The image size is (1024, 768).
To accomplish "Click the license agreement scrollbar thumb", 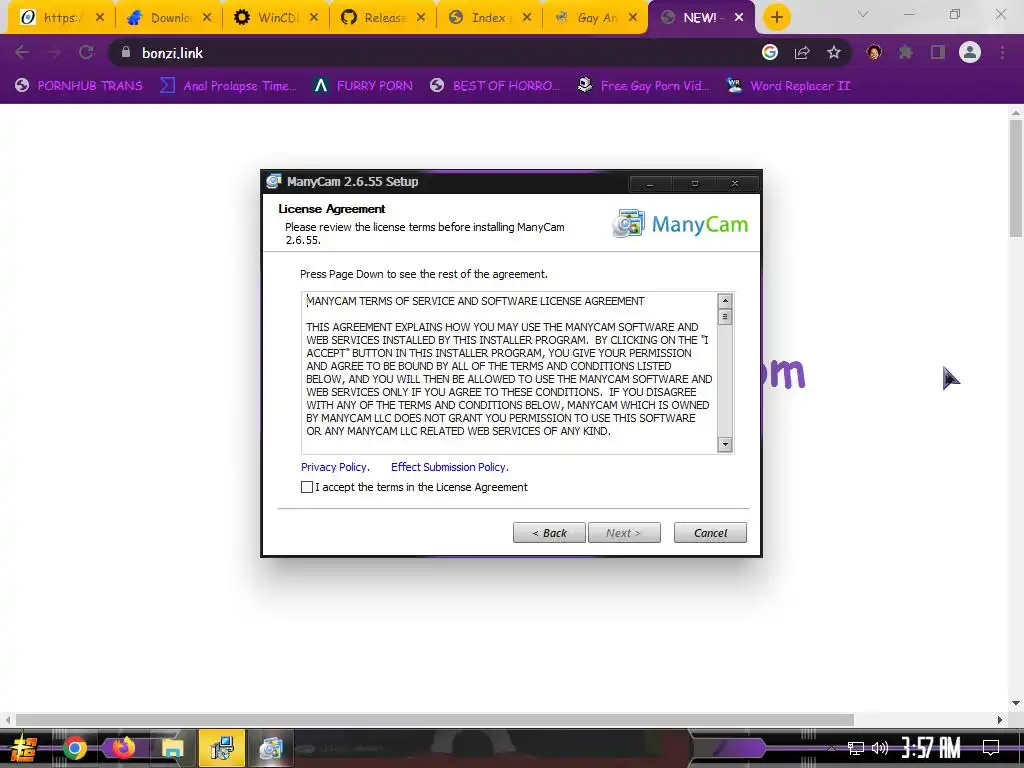I will tap(725, 317).
